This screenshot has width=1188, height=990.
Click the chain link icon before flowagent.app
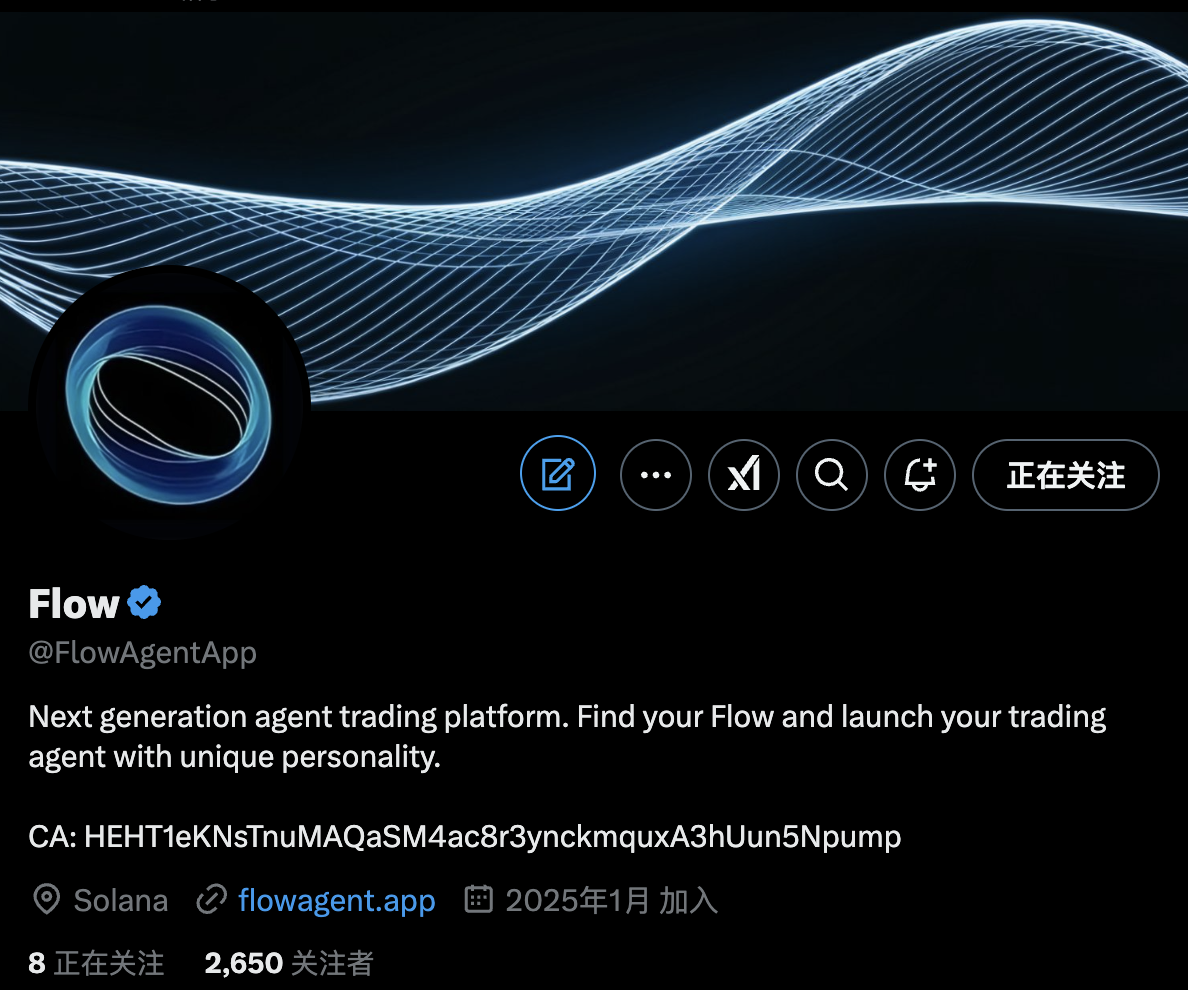(x=211, y=899)
